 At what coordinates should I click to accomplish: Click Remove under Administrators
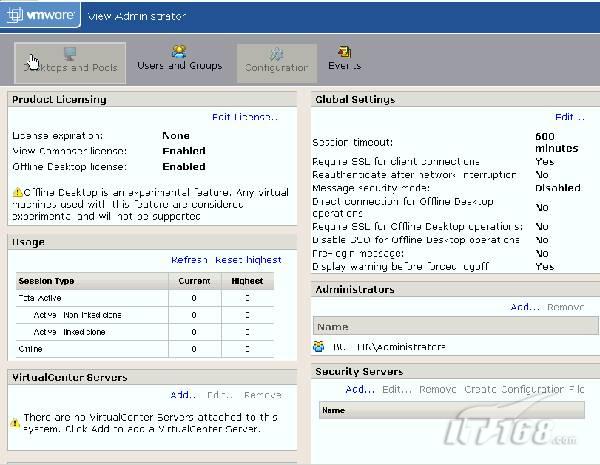click(x=565, y=307)
